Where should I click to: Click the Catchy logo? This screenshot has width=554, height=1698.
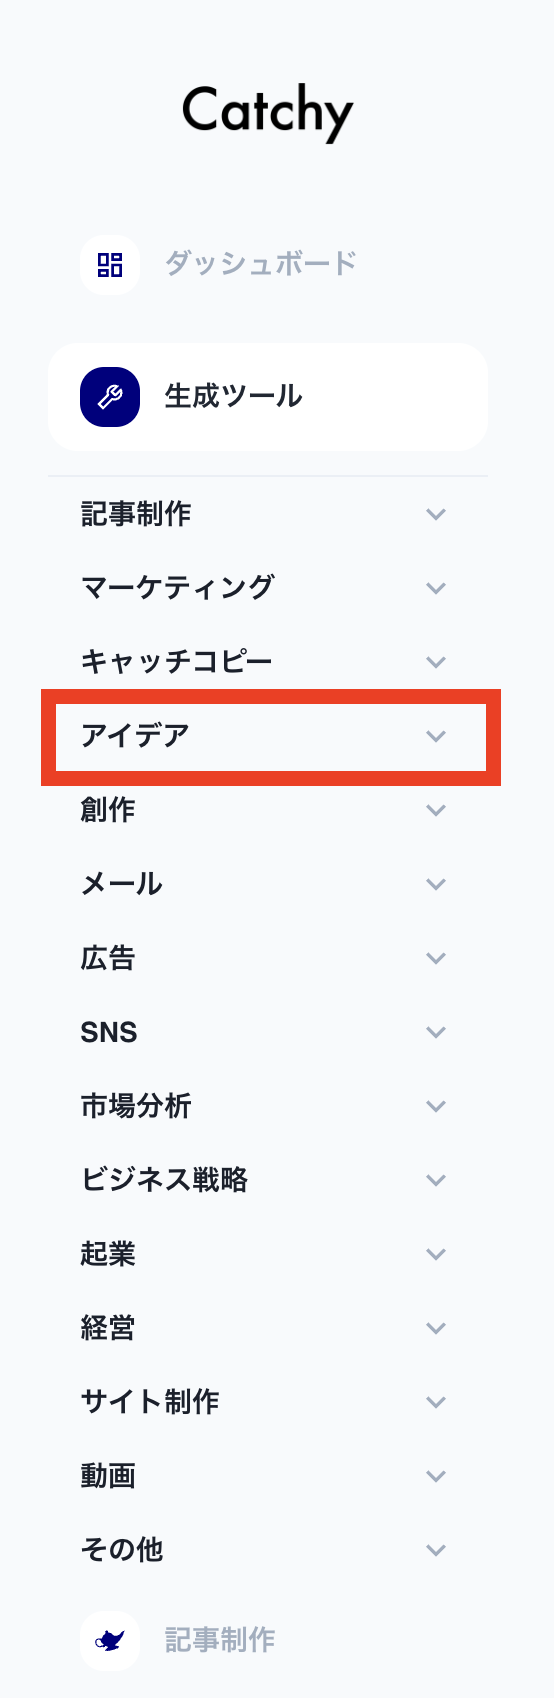[268, 112]
